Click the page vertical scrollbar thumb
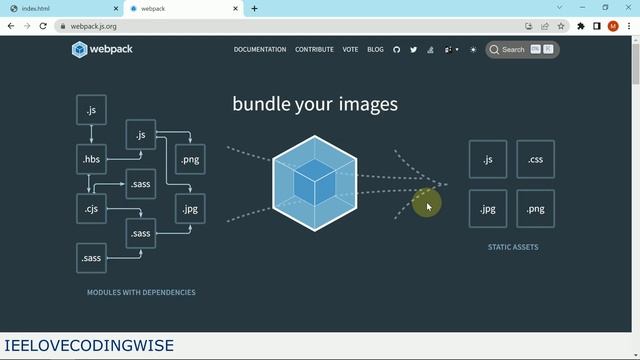This screenshot has width=640, height=360. pyautogui.click(x=636, y=63)
